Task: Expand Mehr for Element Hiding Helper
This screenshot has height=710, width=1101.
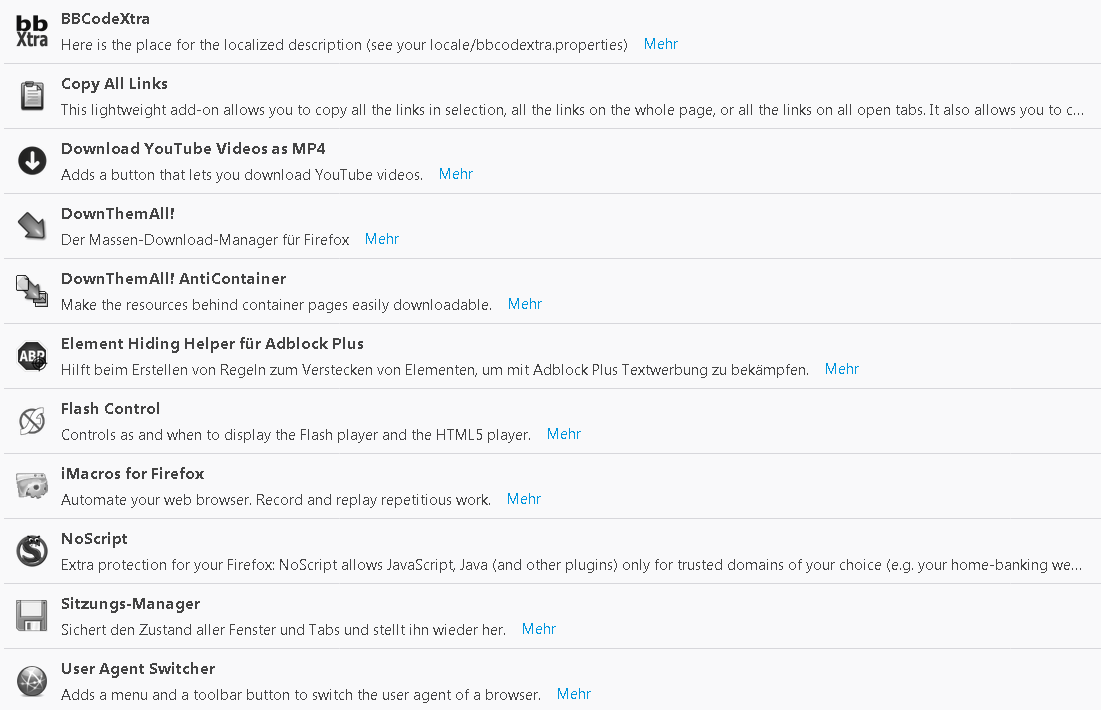Action: (842, 369)
